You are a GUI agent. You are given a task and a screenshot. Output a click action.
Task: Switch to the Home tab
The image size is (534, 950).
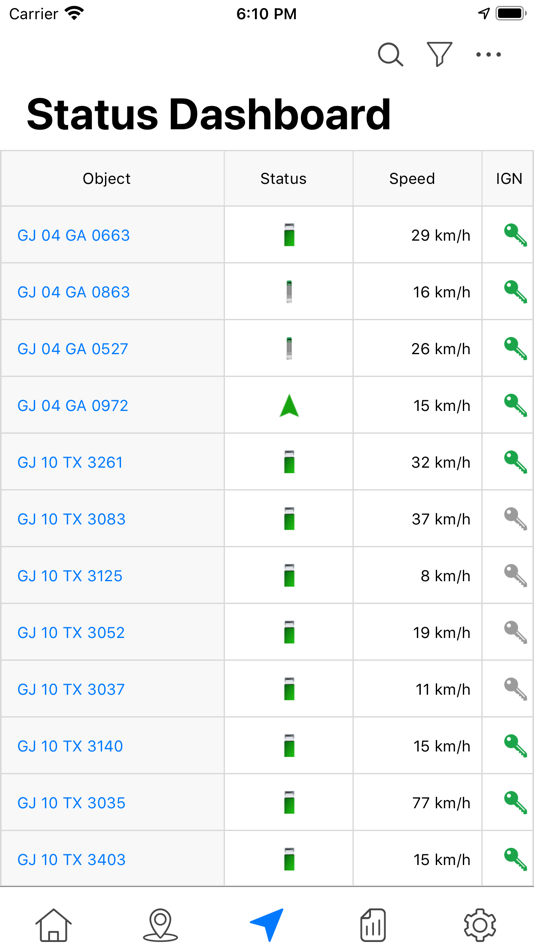coord(53,925)
